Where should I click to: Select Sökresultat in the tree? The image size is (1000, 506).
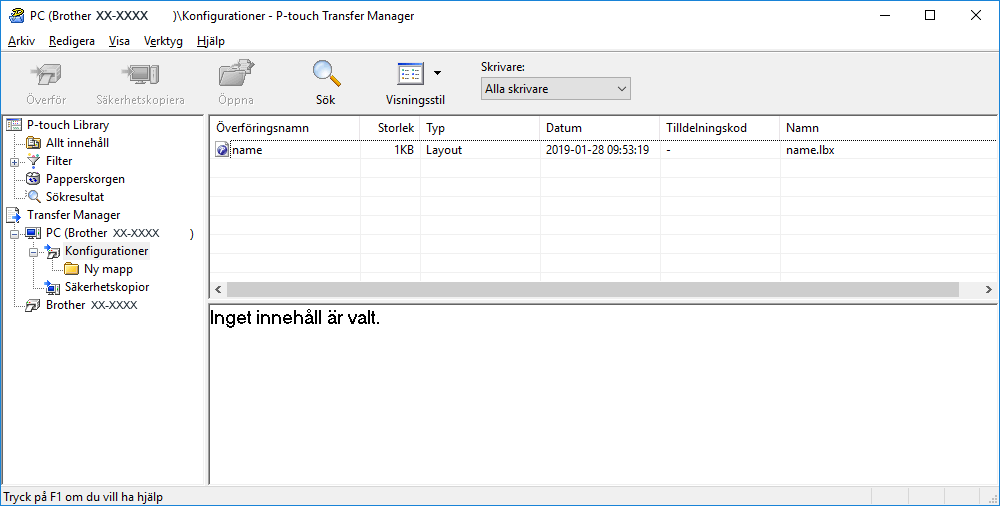tap(75, 197)
